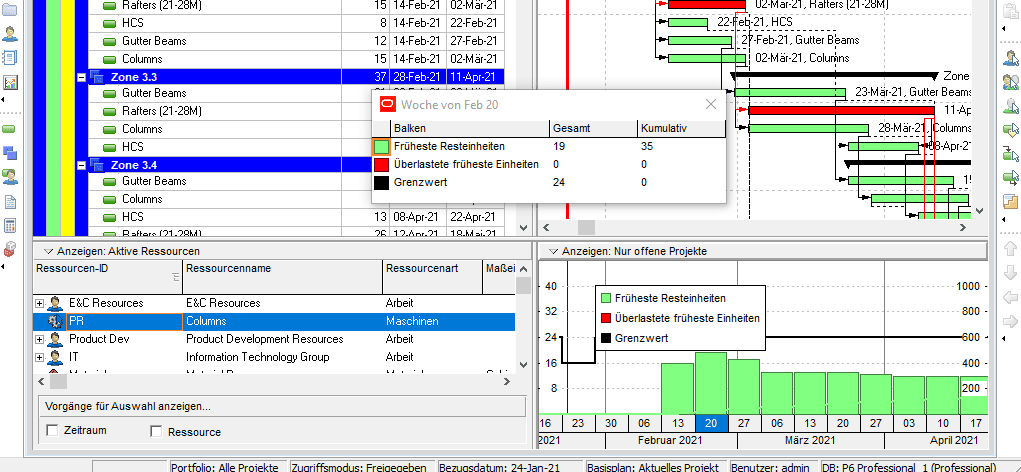Click the Assign Resources icon in right toolbar
The width and height of the screenshot is (1021, 472).
(1011, 58)
